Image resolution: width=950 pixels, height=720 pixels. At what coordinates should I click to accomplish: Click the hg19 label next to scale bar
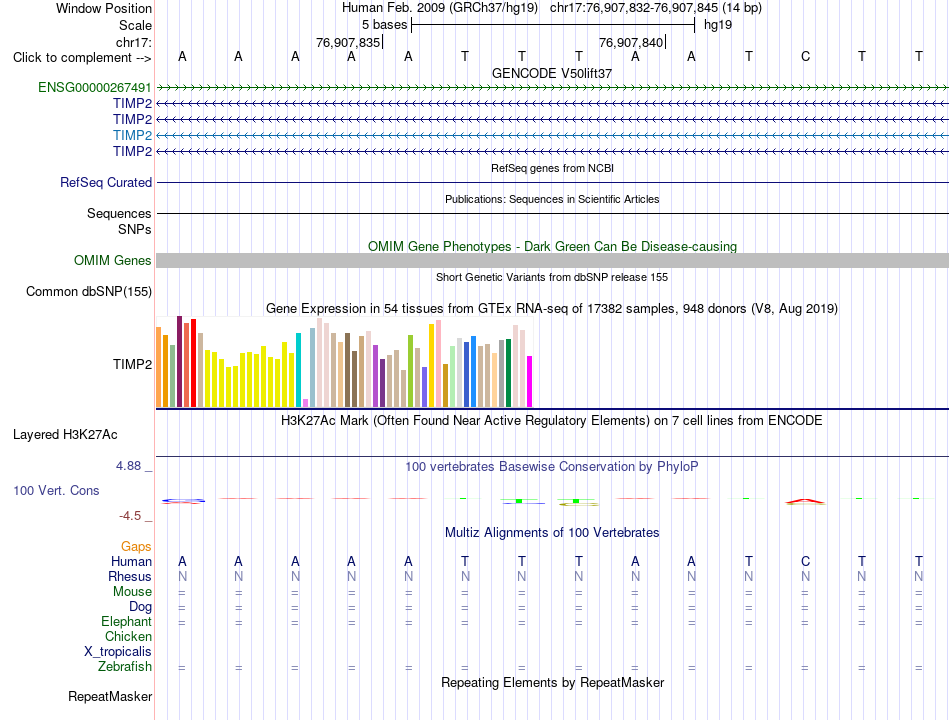[x=718, y=25]
